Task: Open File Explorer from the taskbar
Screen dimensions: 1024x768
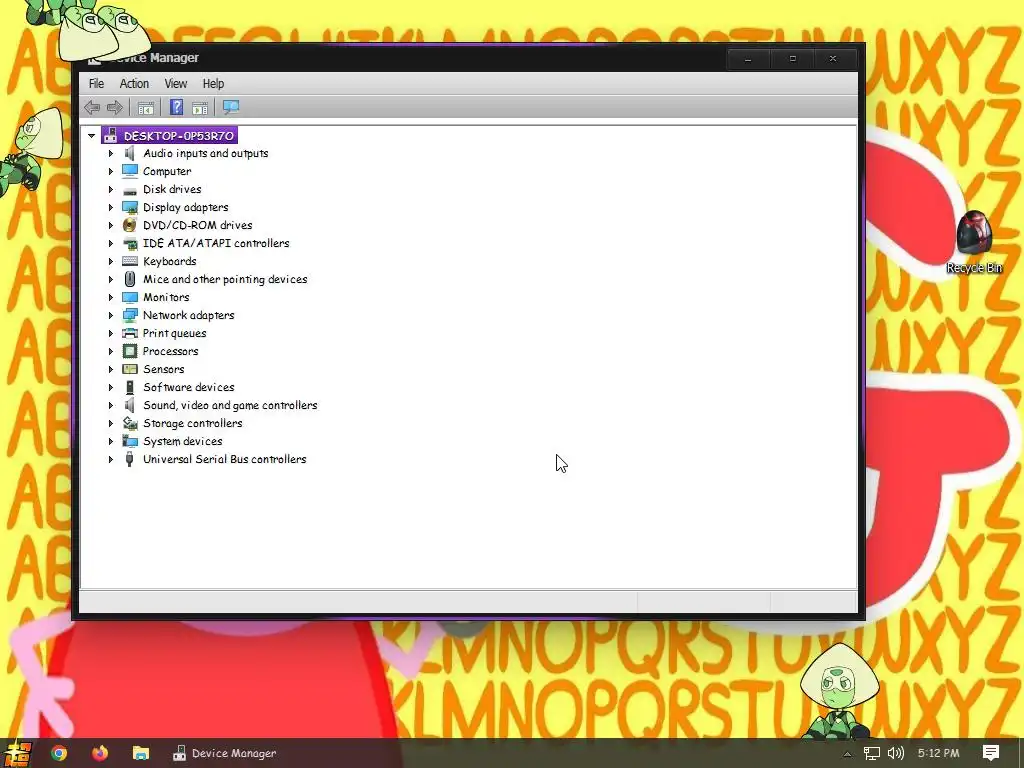Action: coord(141,753)
